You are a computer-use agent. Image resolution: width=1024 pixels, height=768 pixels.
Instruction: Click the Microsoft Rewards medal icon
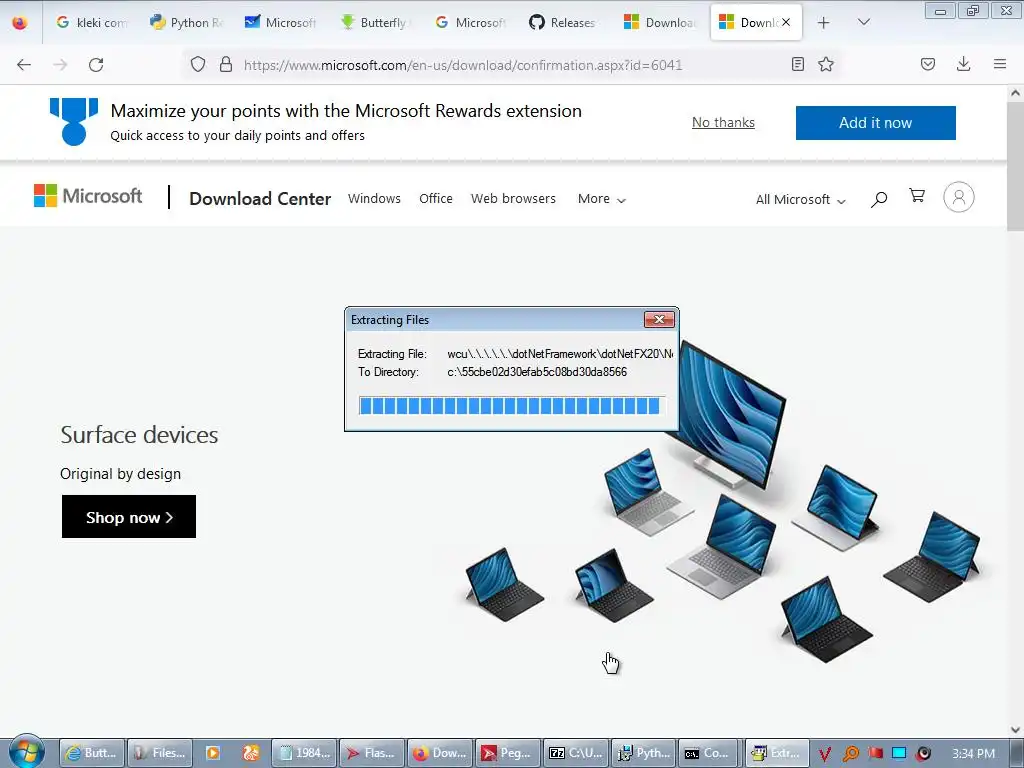pyautogui.click(x=74, y=121)
